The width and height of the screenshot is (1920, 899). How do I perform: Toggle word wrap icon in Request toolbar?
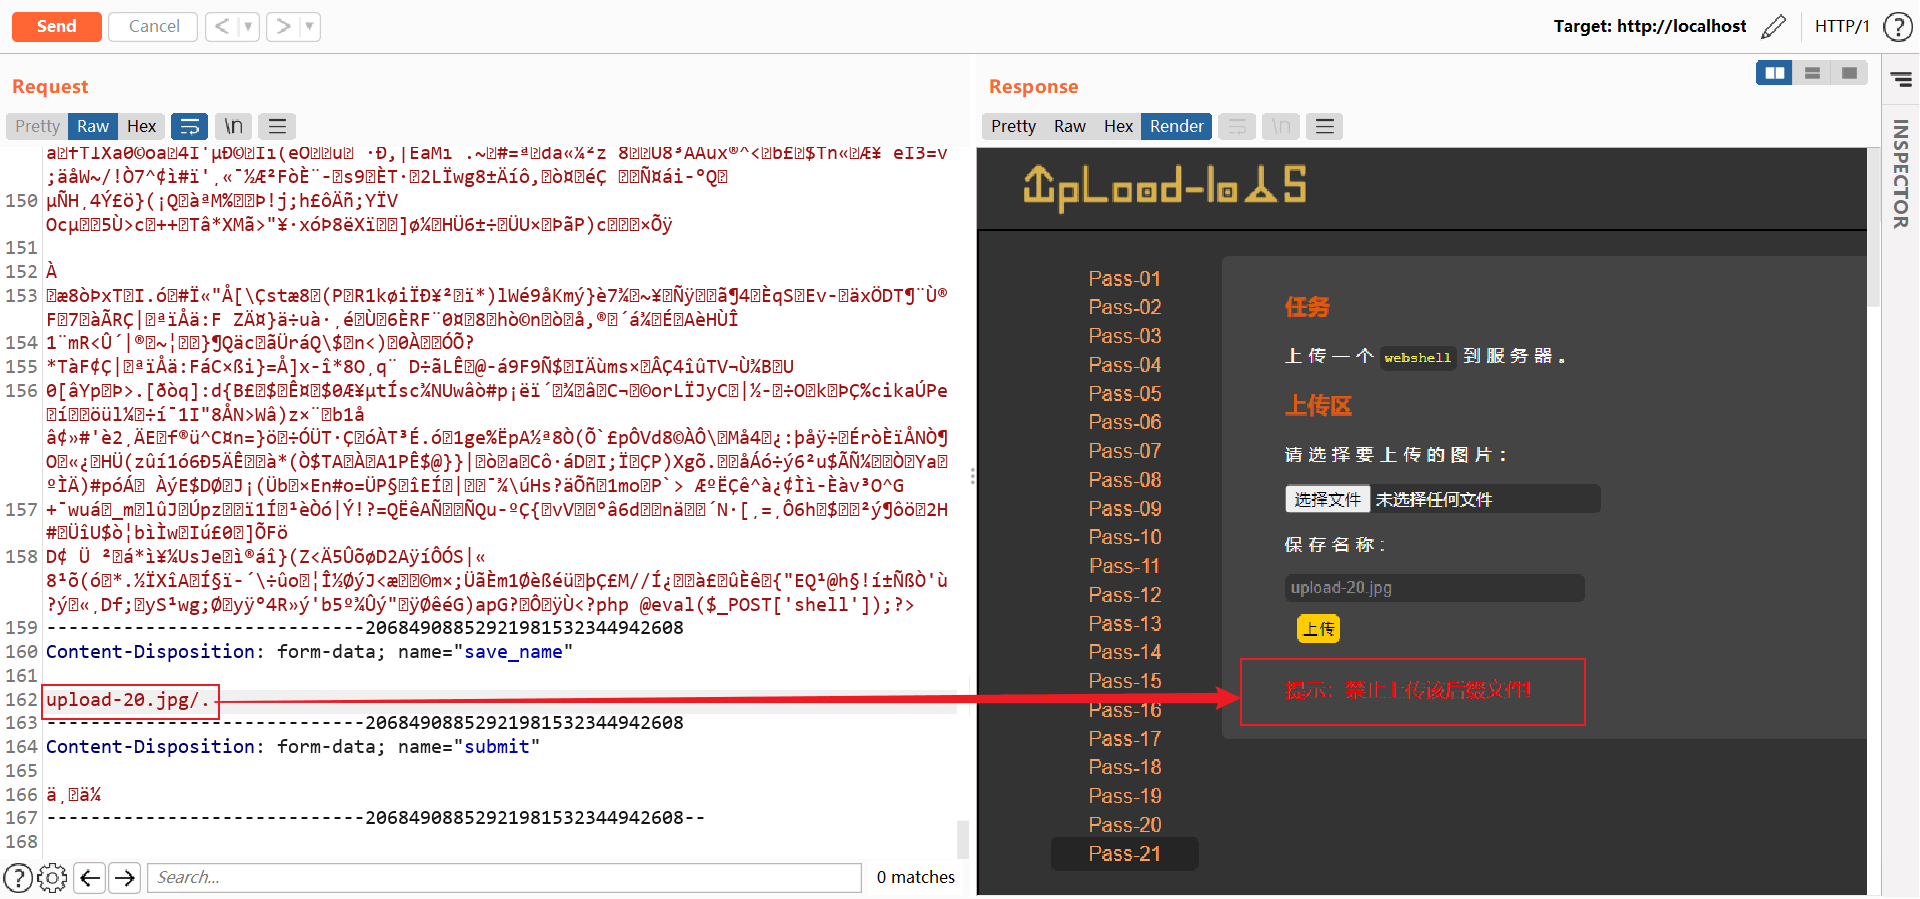[x=189, y=126]
